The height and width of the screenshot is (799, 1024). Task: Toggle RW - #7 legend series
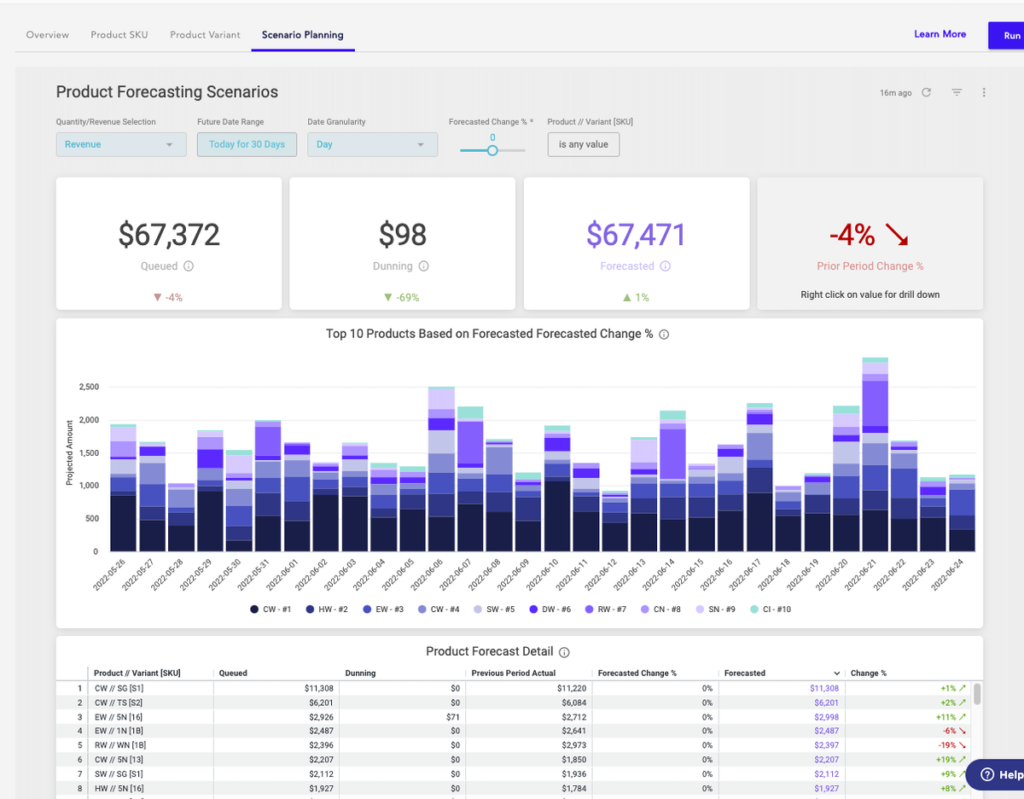[608, 609]
